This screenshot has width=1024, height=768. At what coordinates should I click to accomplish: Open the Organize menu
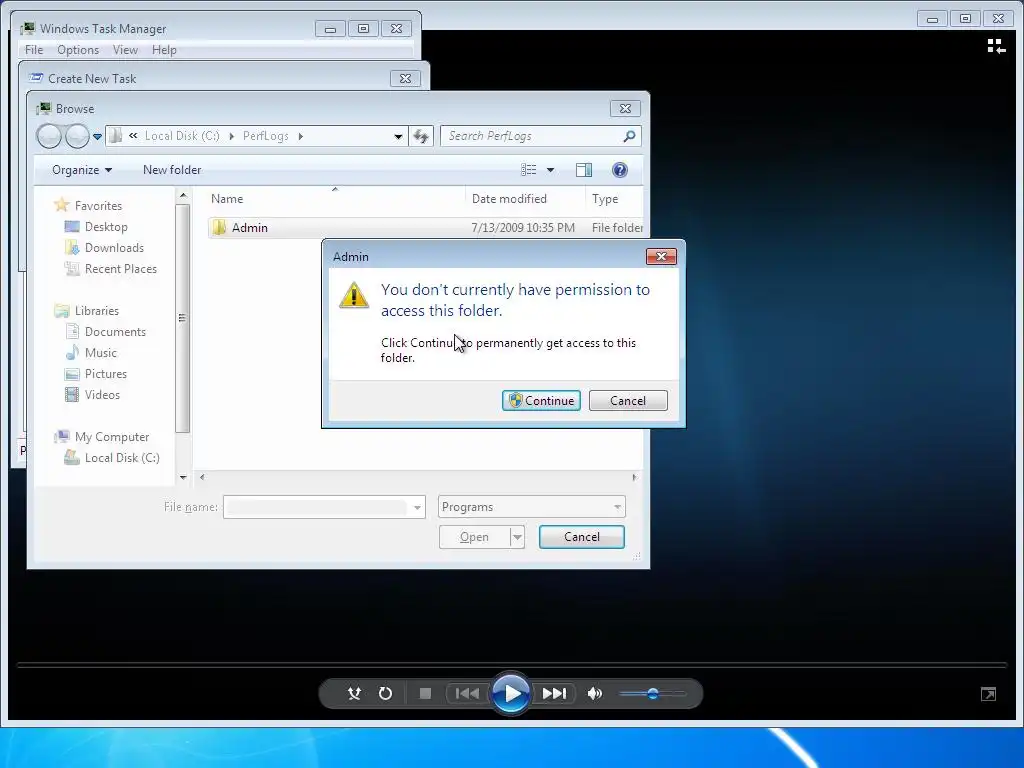[x=82, y=170]
